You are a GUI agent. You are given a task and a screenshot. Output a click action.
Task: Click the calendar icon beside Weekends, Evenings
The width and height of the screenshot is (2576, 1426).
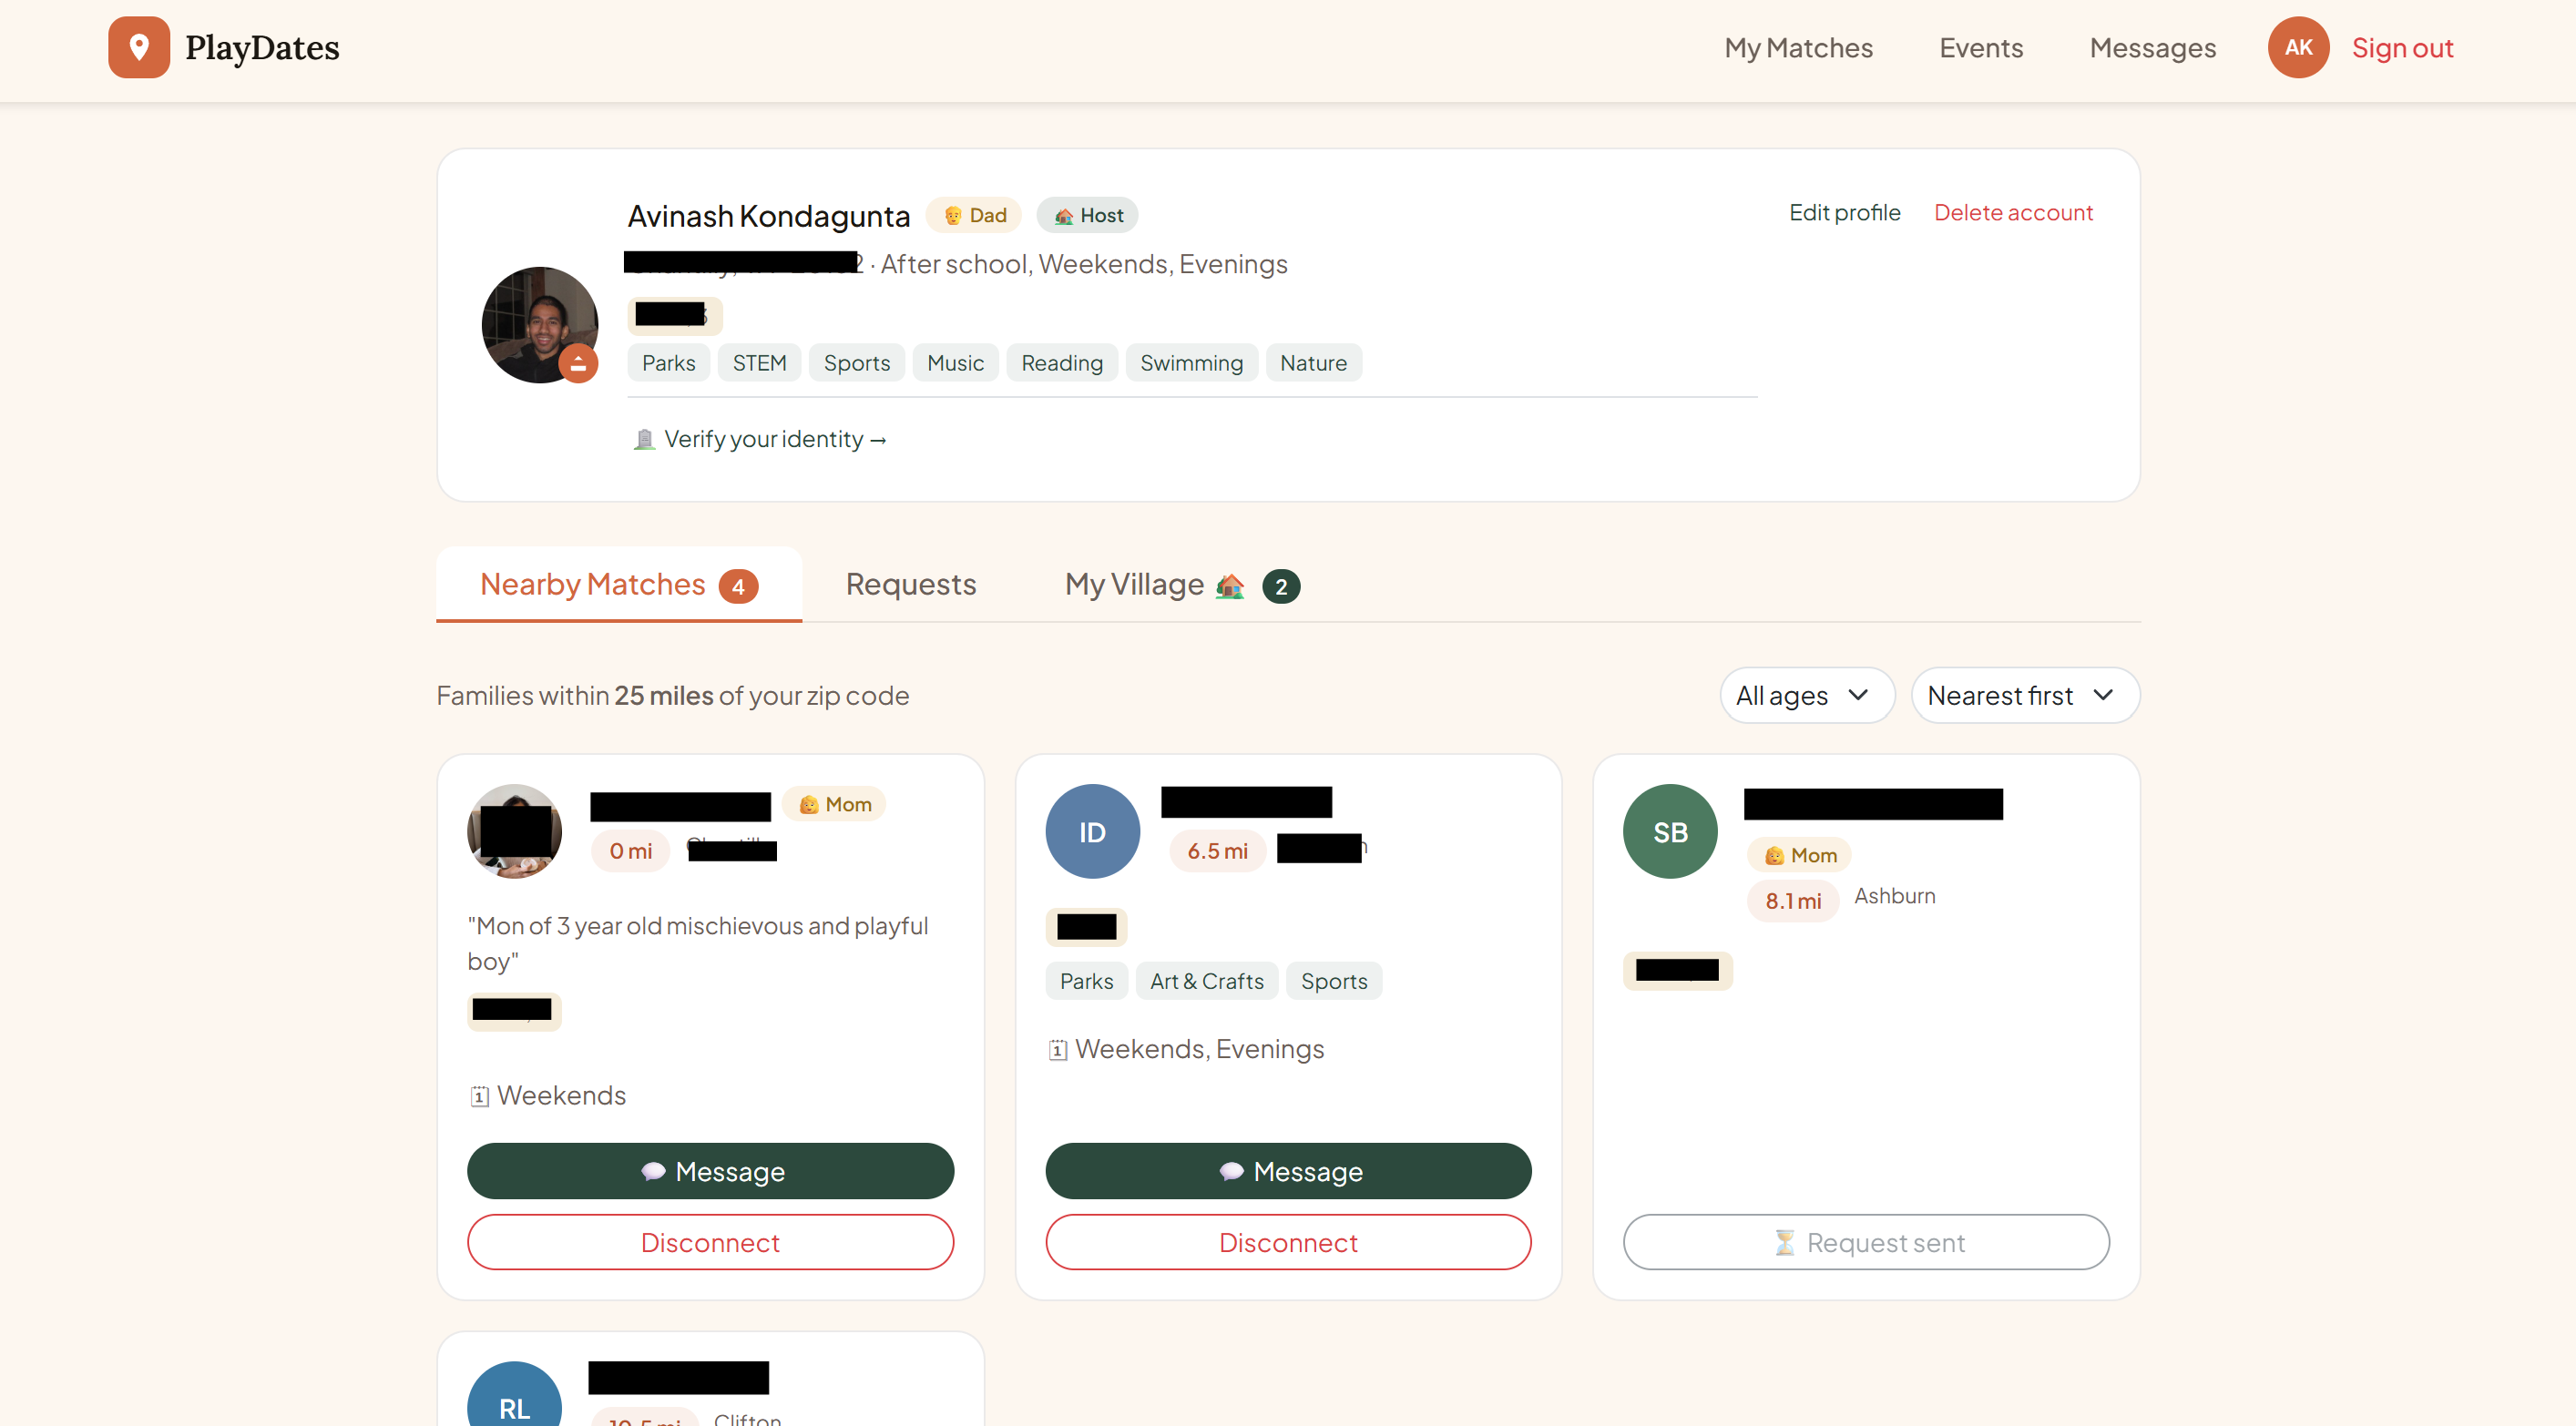pos(1057,1049)
